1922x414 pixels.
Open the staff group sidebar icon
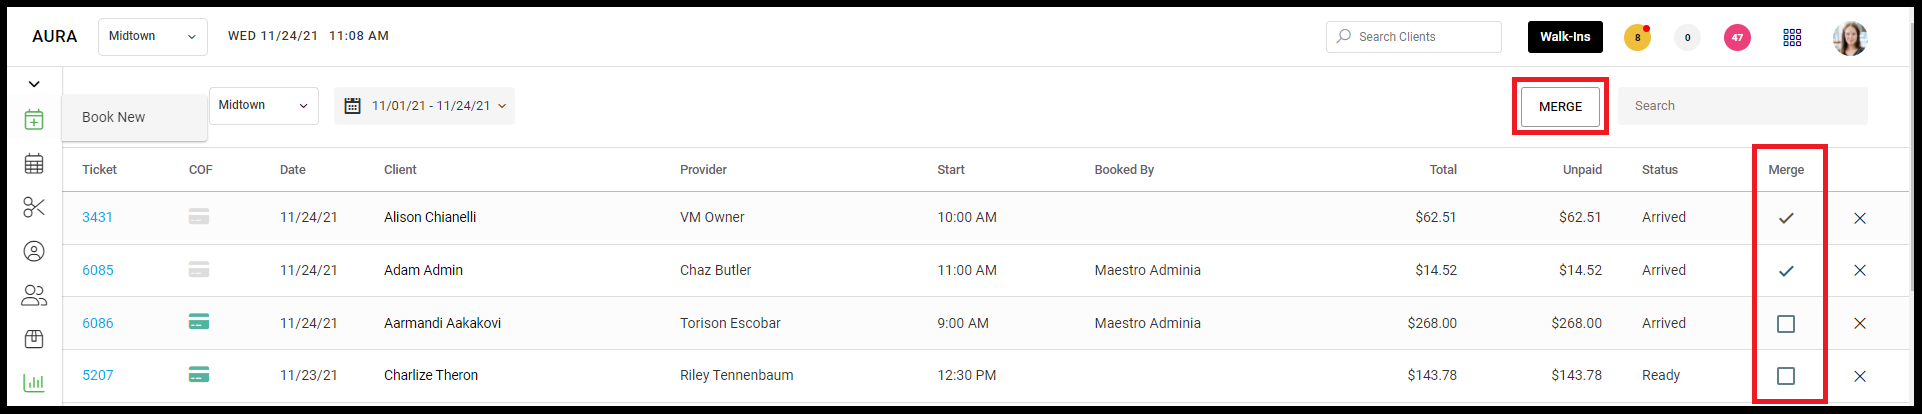tap(34, 295)
